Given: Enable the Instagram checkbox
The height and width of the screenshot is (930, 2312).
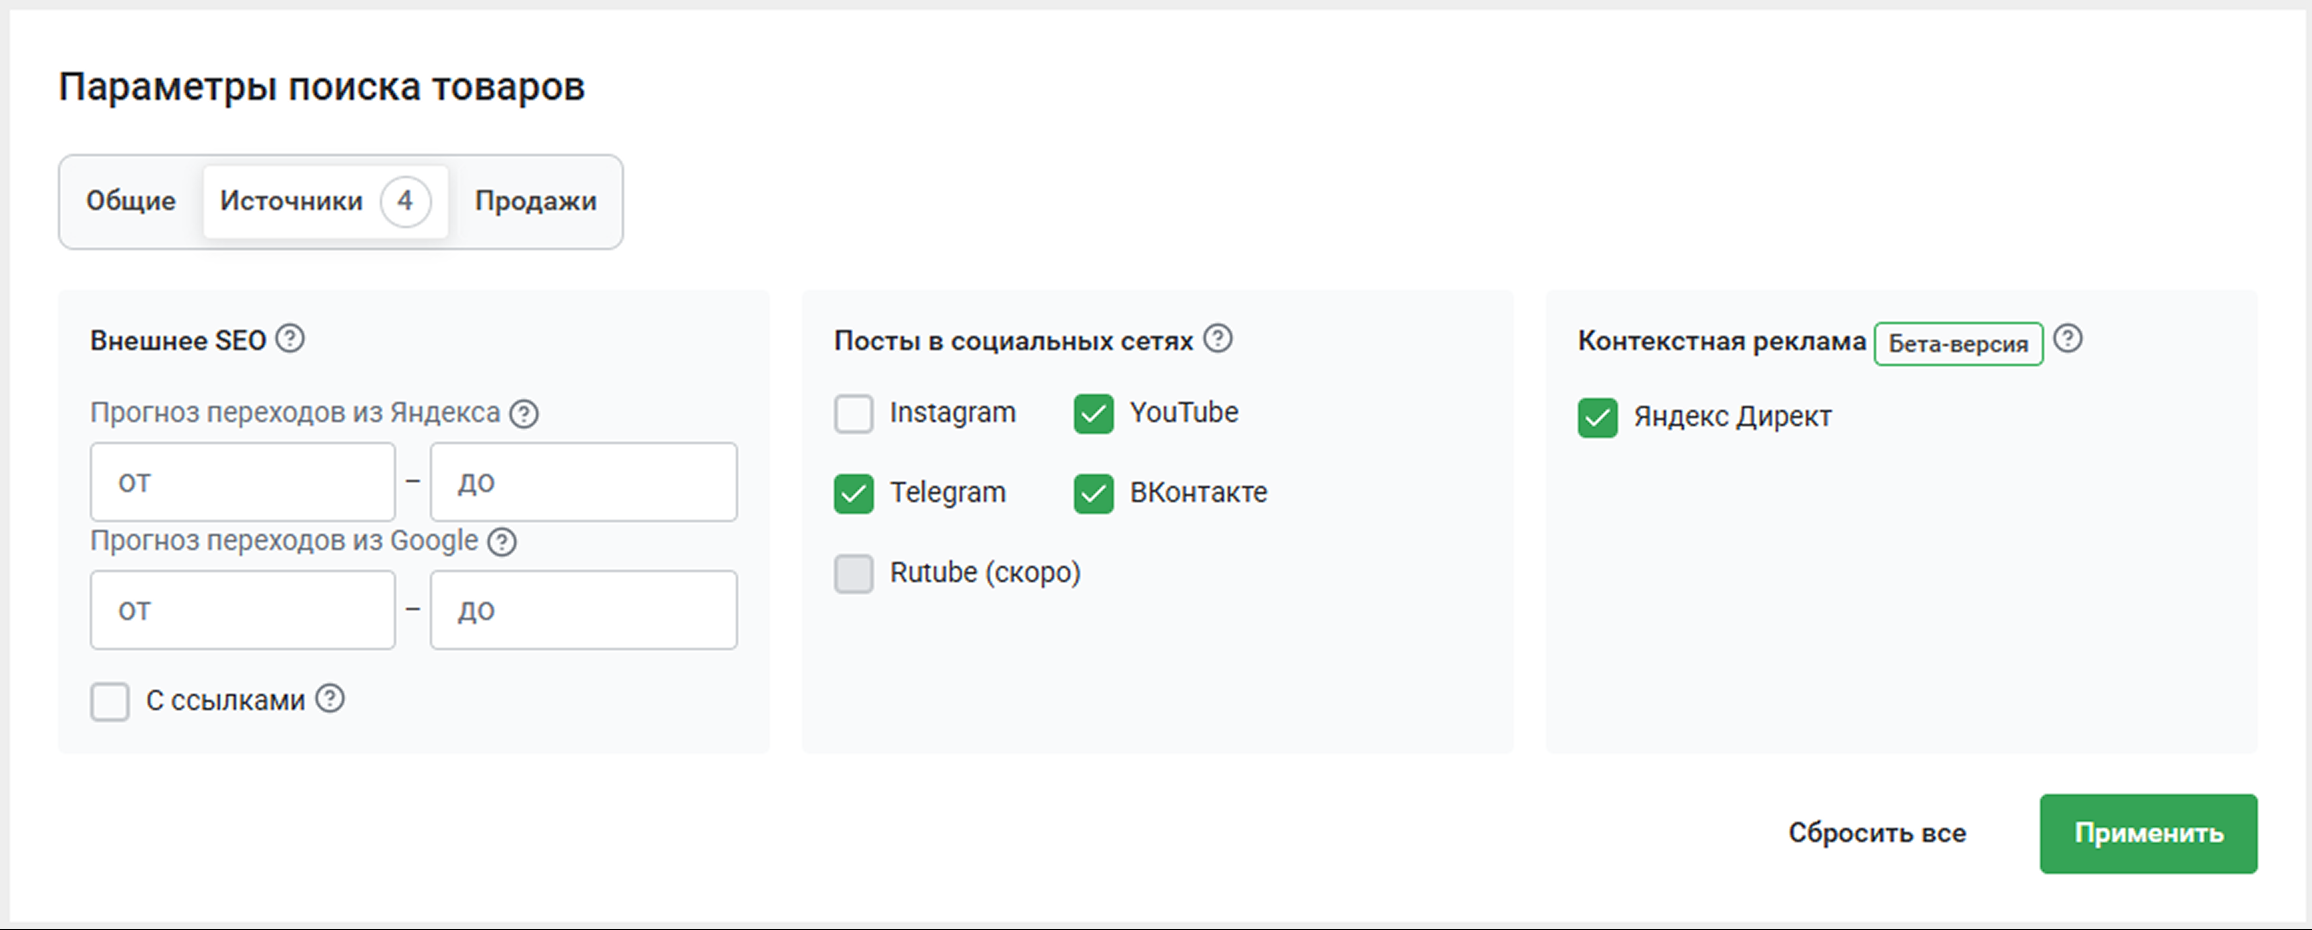Looking at the screenshot, I should 854,413.
